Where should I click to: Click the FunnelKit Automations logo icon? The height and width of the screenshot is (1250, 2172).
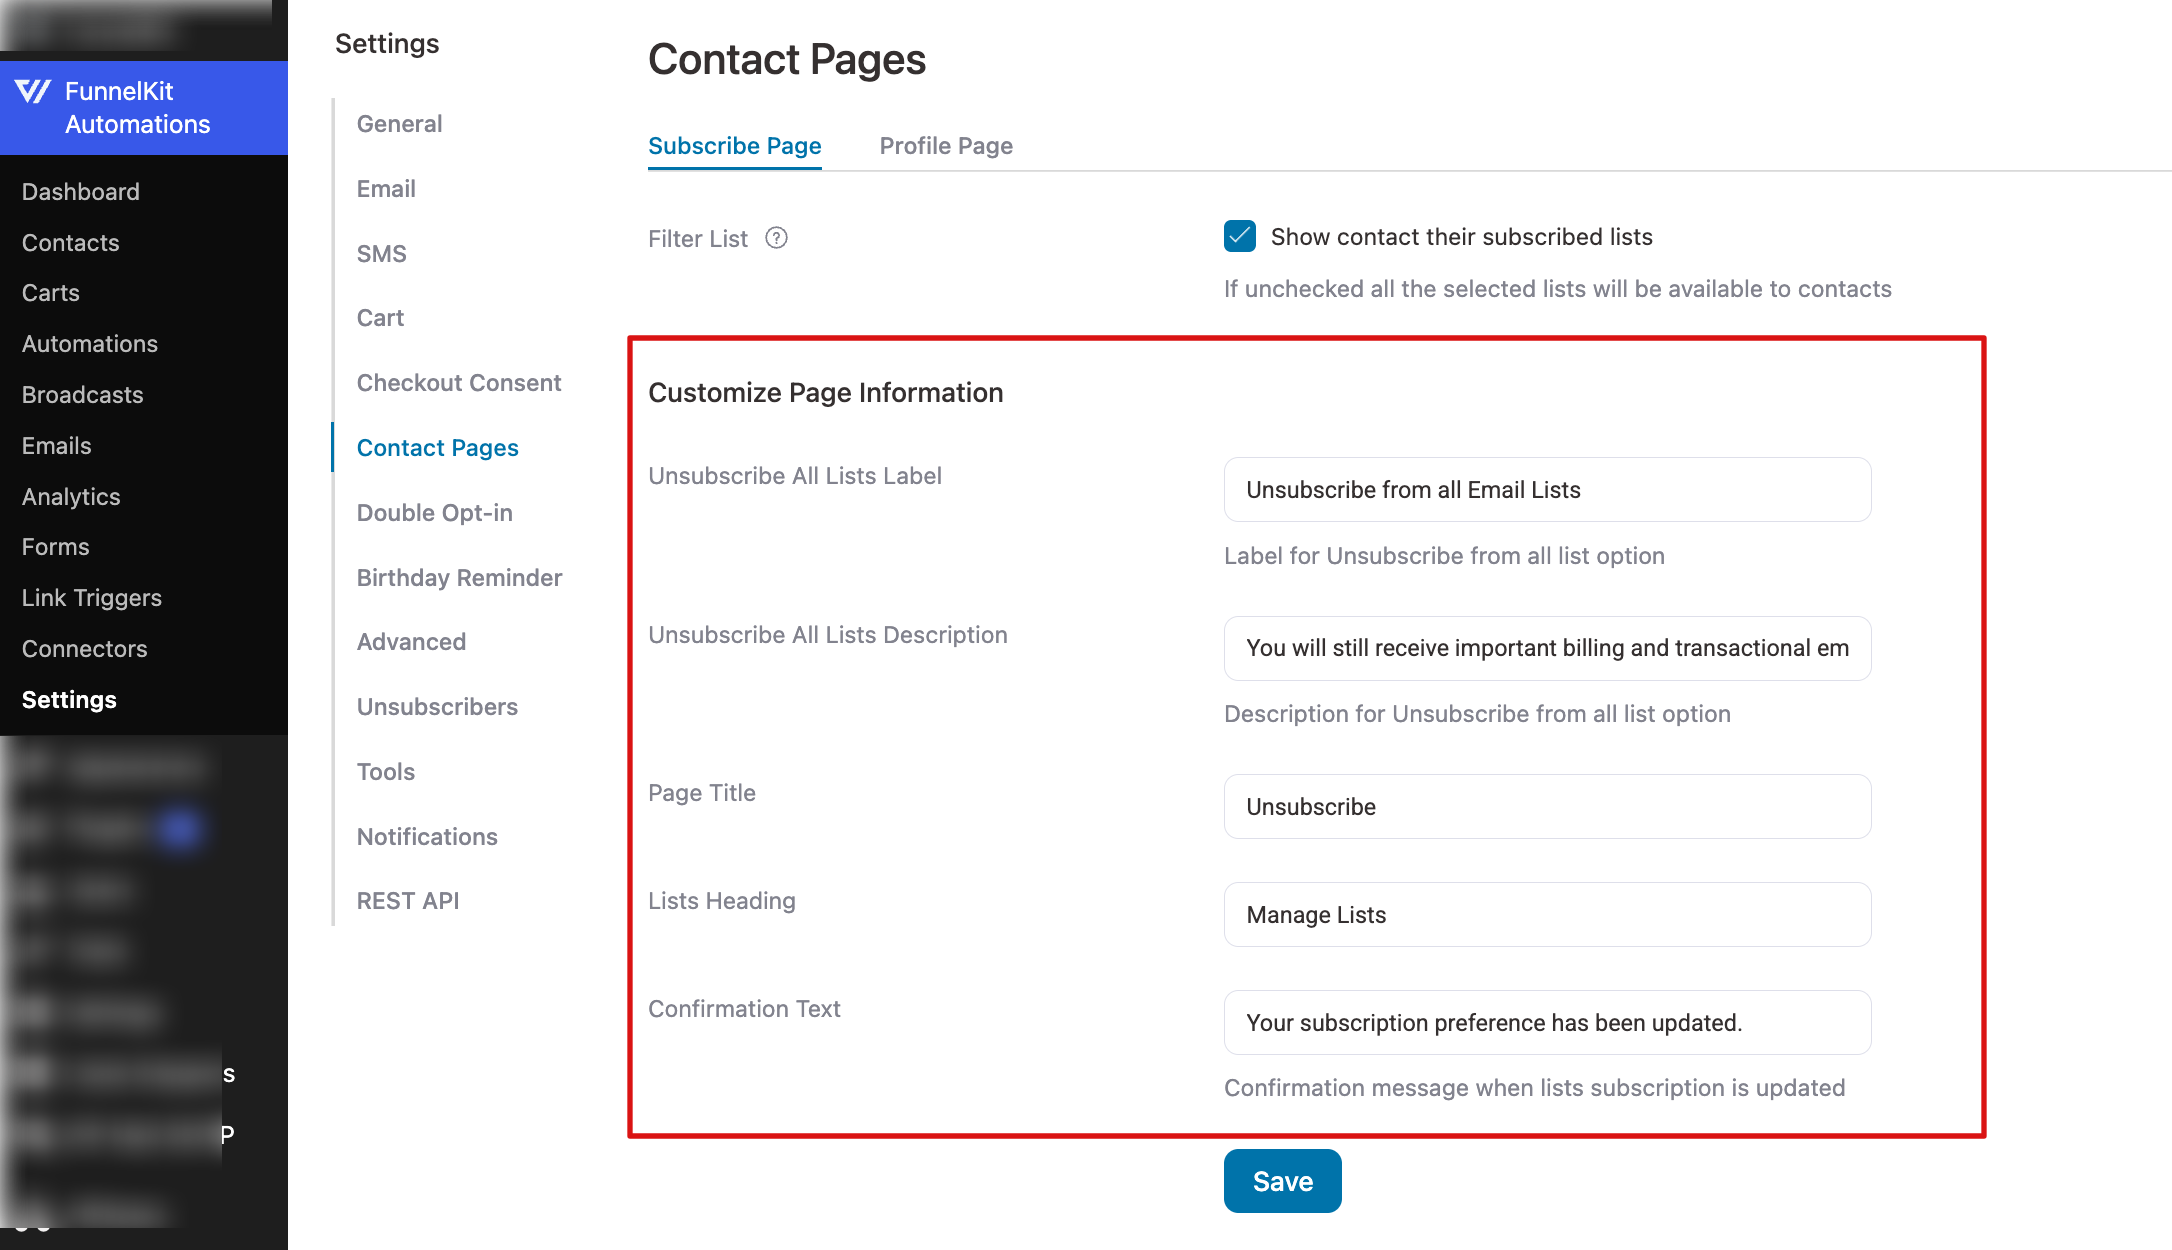pos(33,91)
